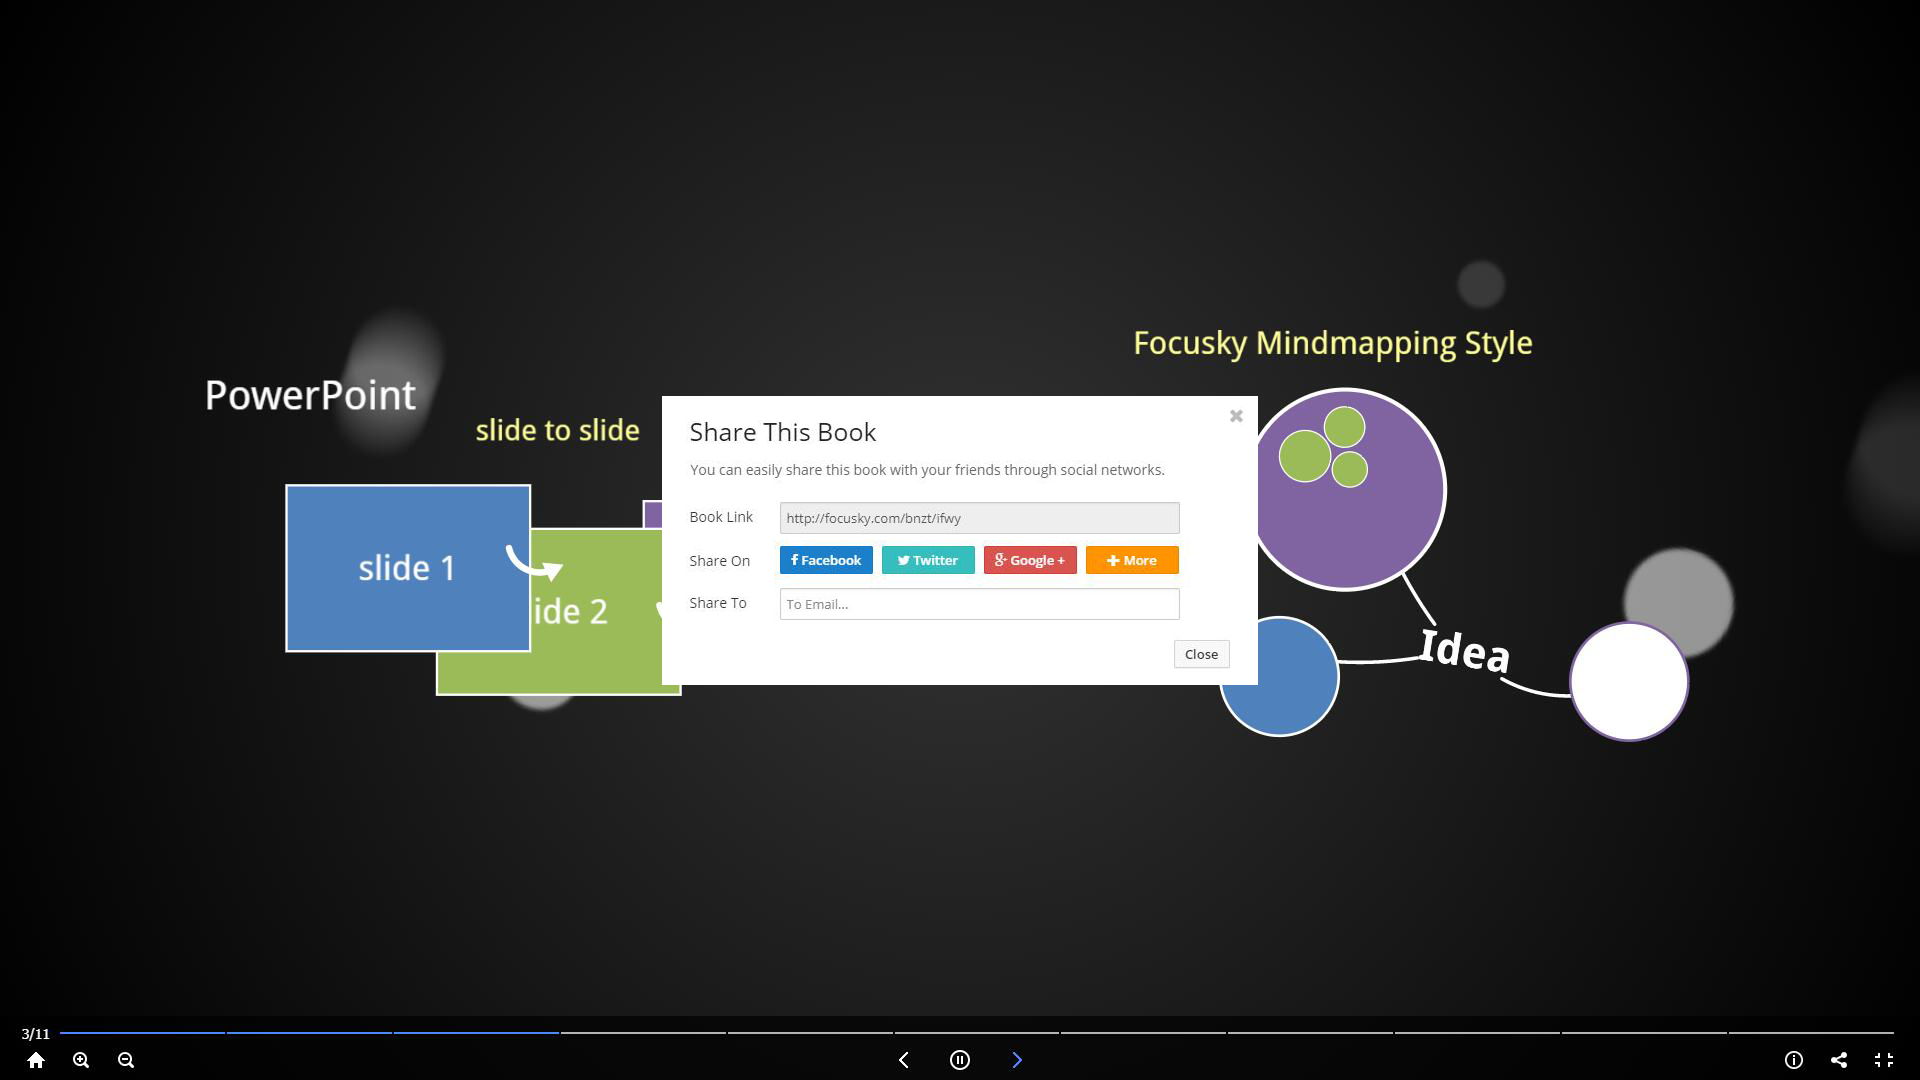Zoom out of the presentation

coord(126,1060)
